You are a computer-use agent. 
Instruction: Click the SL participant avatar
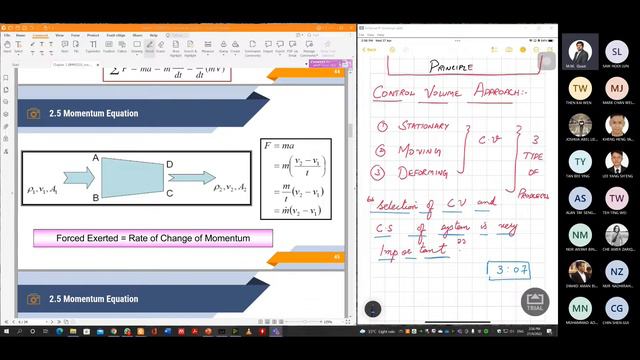[x=617, y=52]
